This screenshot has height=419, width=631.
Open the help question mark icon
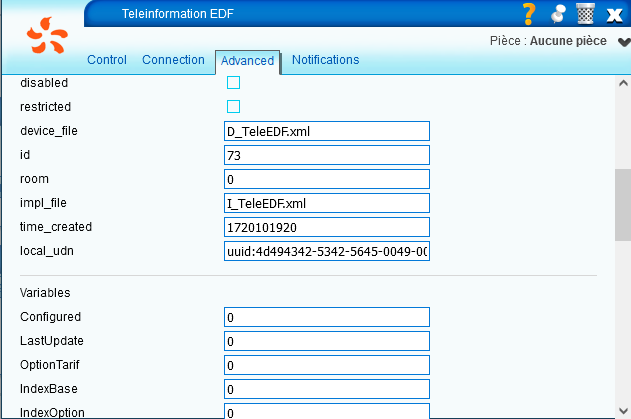coord(529,14)
